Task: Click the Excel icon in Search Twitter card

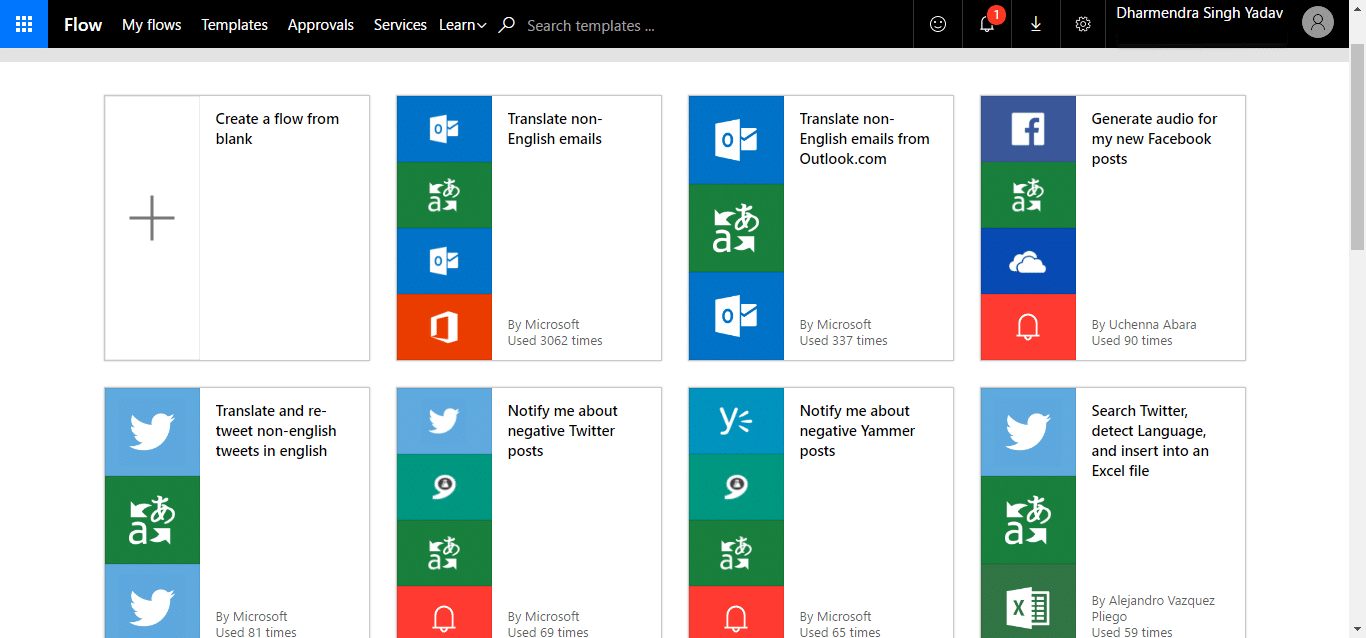Action: (x=1028, y=601)
